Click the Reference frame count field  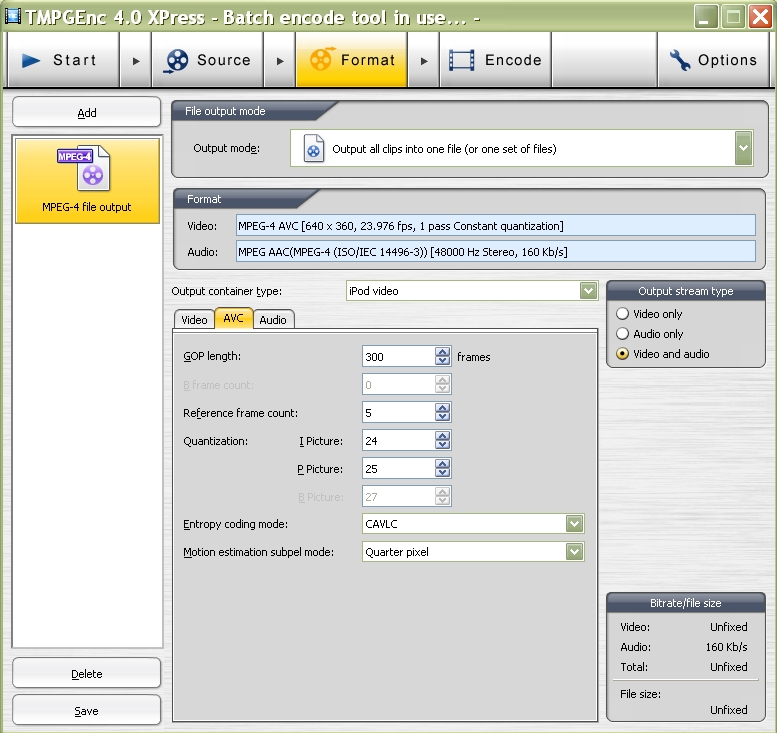coord(398,412)
